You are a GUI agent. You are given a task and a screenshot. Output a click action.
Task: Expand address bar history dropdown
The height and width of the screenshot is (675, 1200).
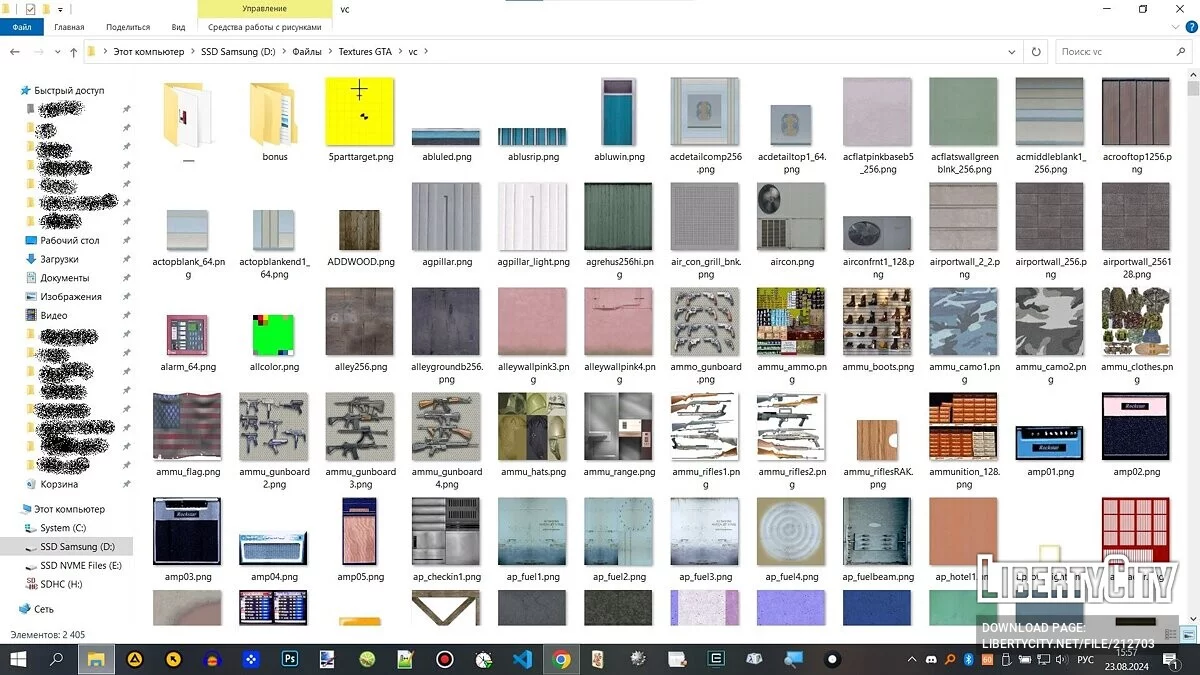[1013, 52]
